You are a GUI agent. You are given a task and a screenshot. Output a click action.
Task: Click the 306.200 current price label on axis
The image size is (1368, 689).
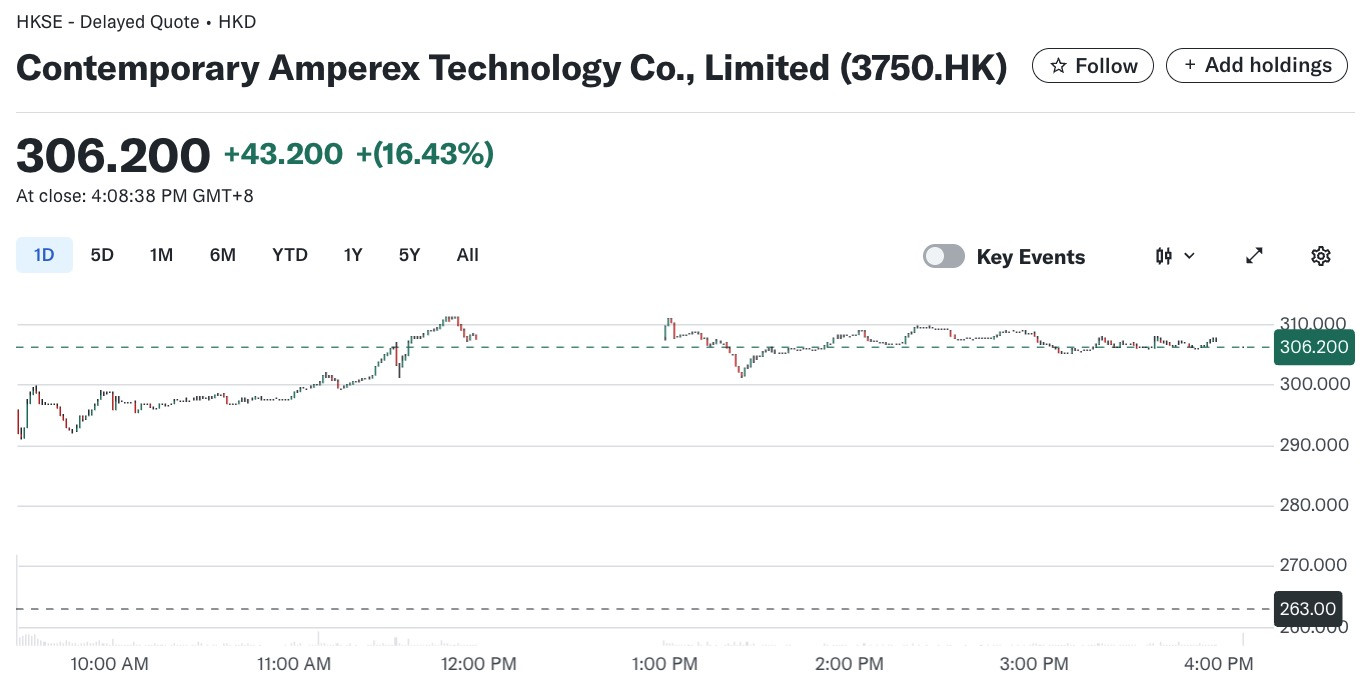point(1314,347)
